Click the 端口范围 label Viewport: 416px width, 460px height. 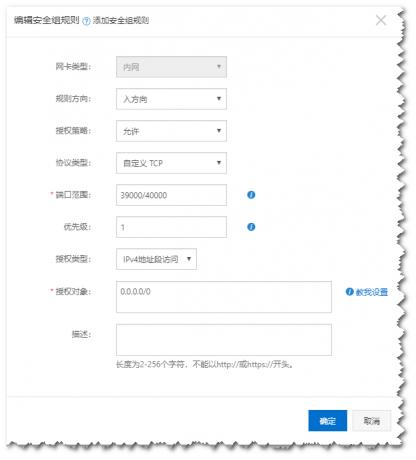pyautogui.click(x=73, y=195)
